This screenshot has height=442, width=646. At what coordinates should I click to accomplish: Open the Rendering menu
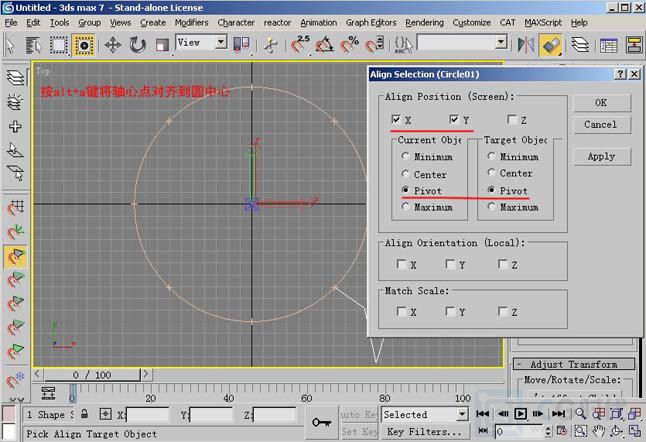424,23
